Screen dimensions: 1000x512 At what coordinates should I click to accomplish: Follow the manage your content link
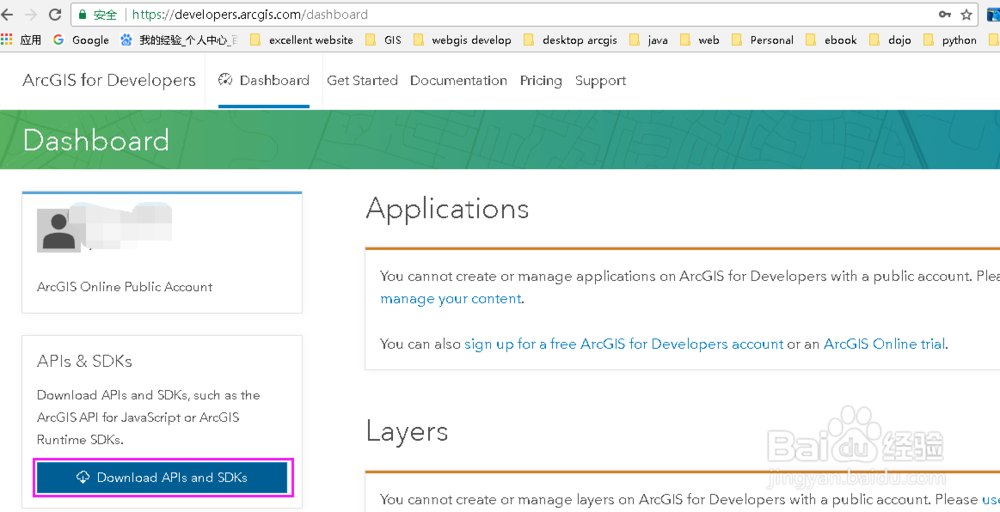tap(451, 298)
